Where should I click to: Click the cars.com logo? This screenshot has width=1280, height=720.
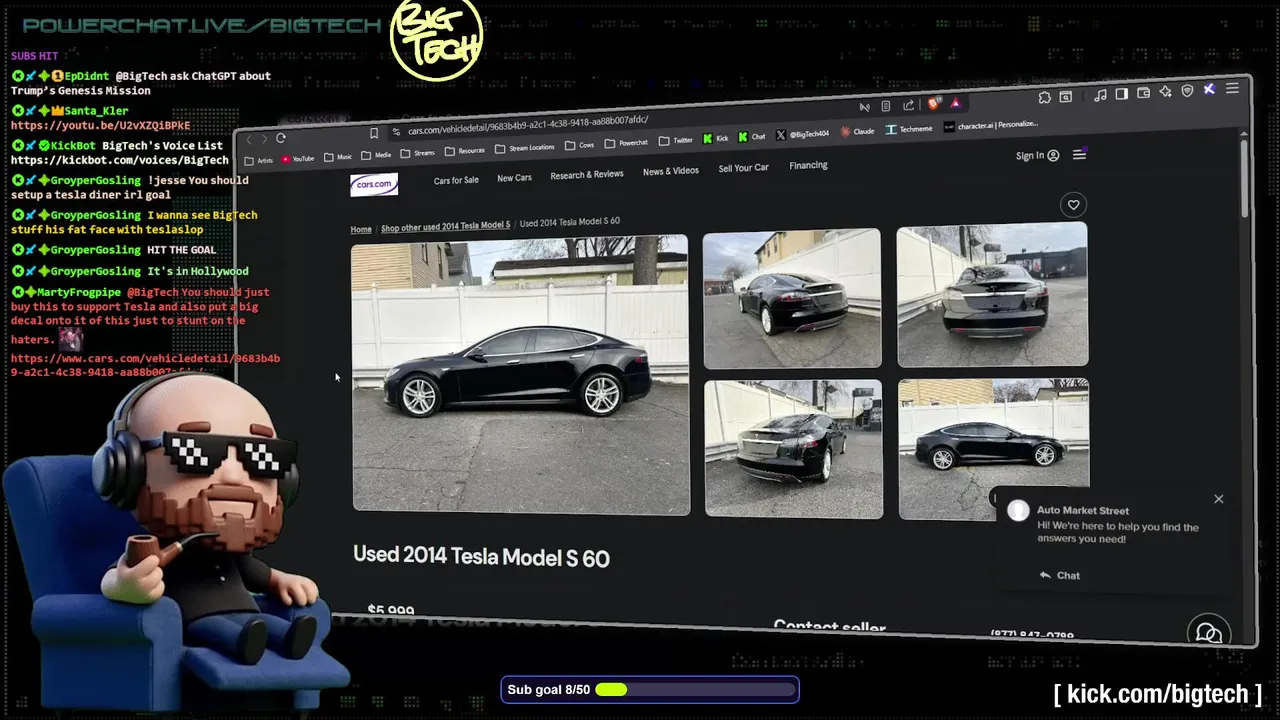pos(374,184)
